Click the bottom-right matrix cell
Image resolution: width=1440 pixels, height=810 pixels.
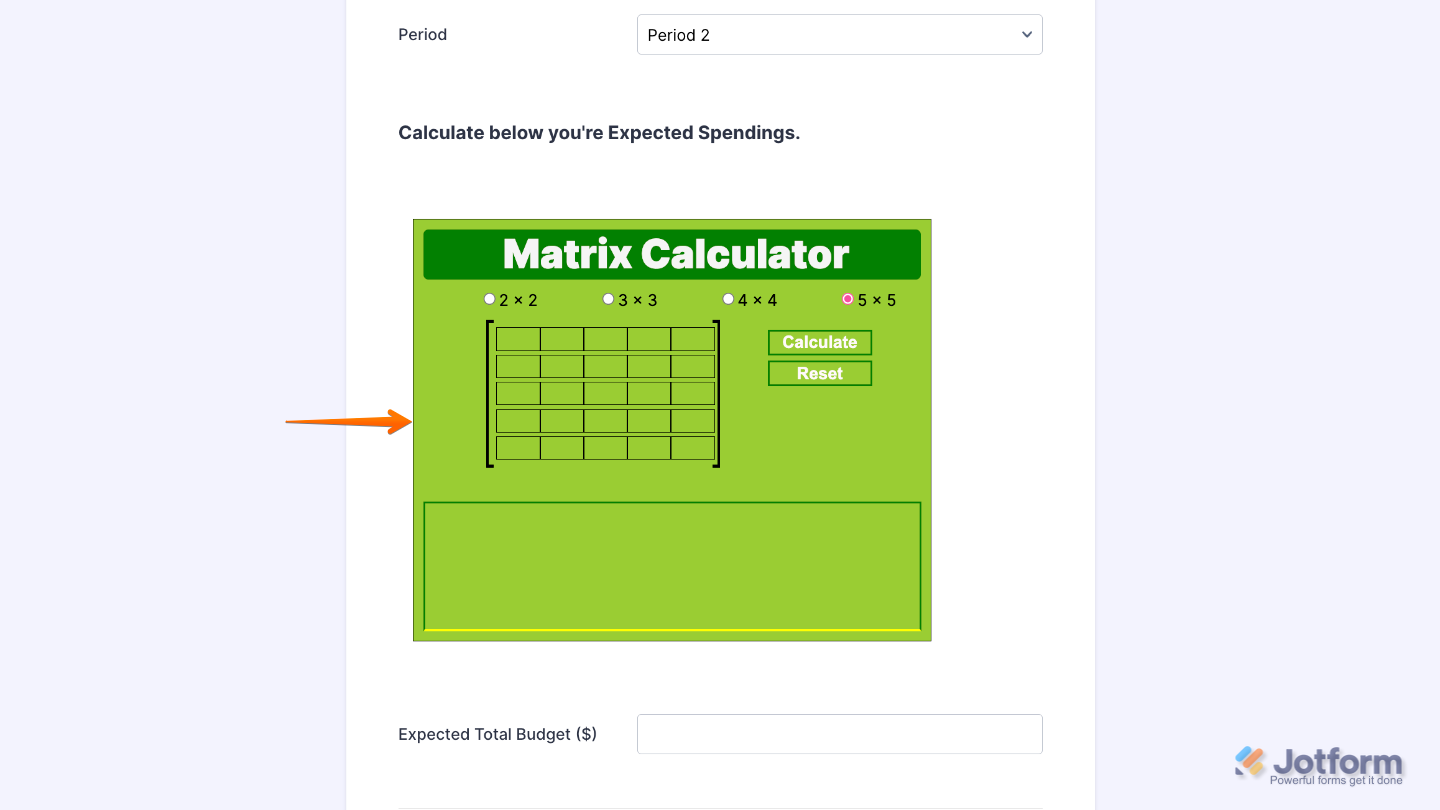(692, 447)
